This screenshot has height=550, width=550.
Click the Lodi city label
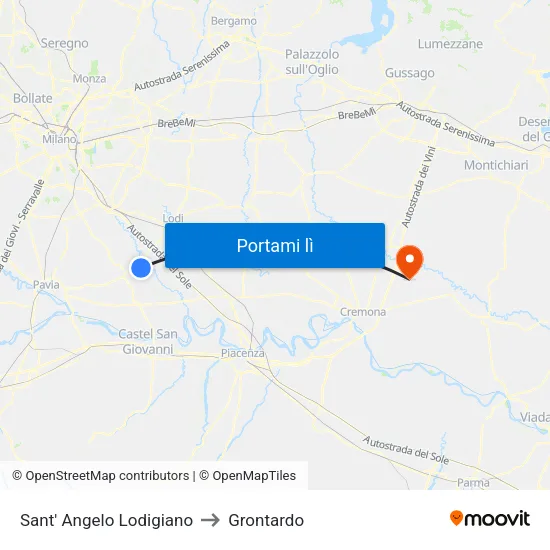[173, 218]
